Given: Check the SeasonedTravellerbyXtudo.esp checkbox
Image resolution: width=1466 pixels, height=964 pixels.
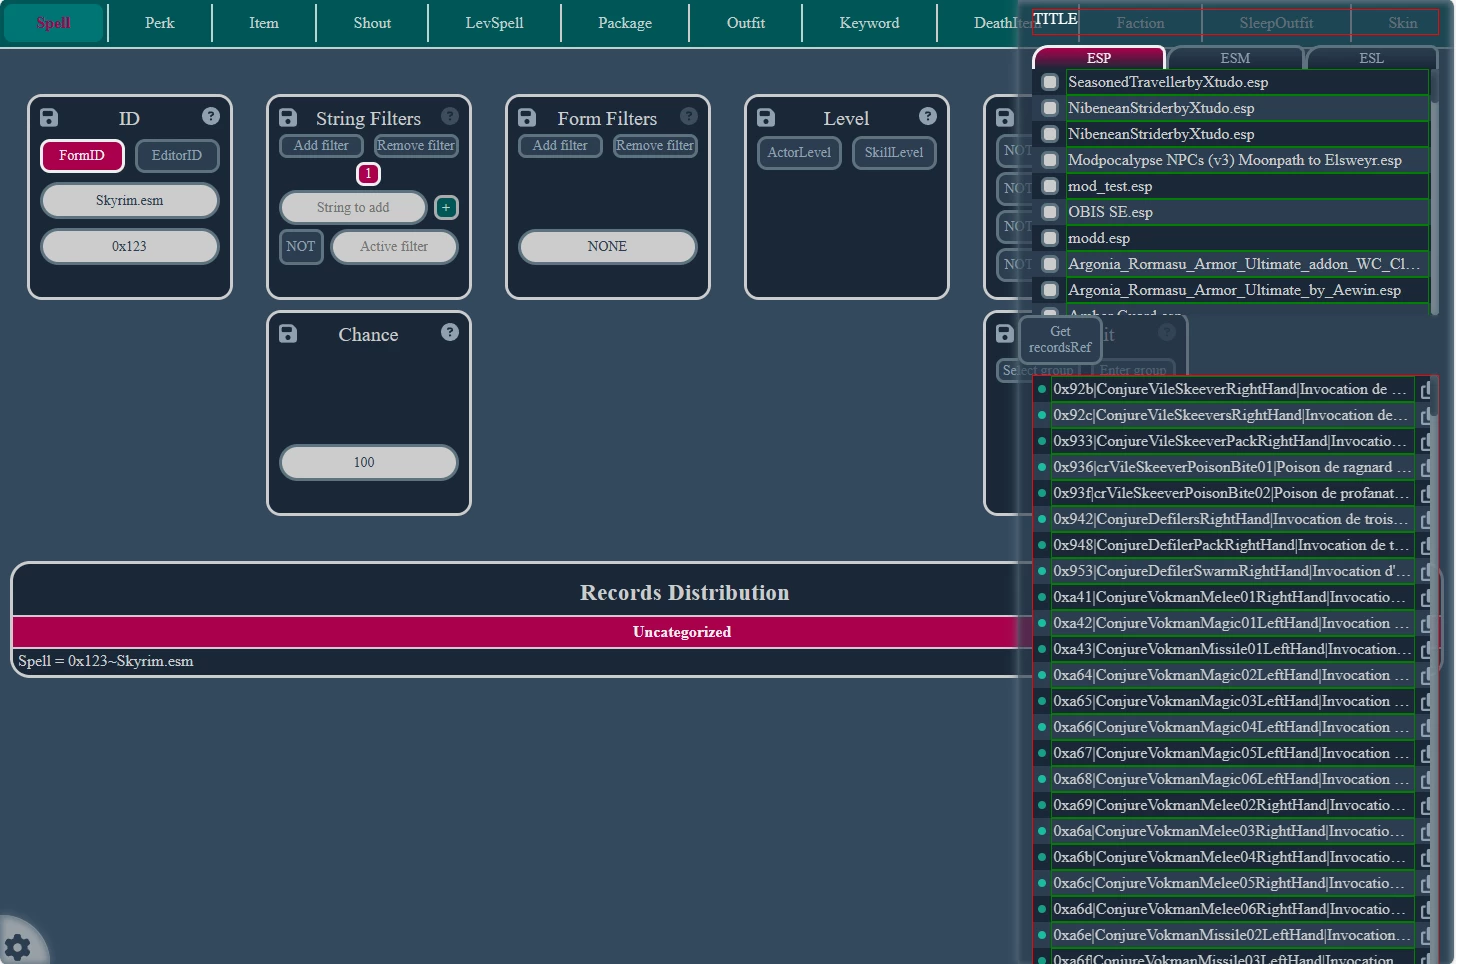Looking at the screenshot, I should [x=1050, y=82].
